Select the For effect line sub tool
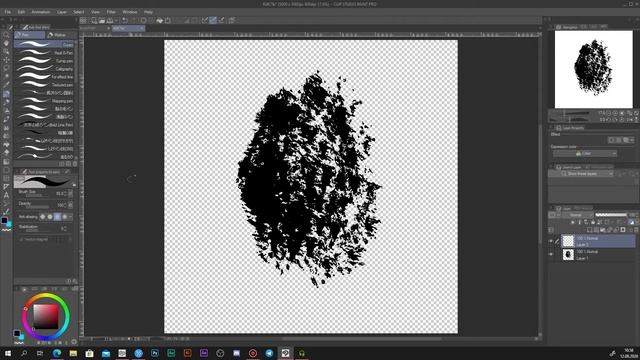The width and height of the screenshot is (640, 360). click(44, 77)
